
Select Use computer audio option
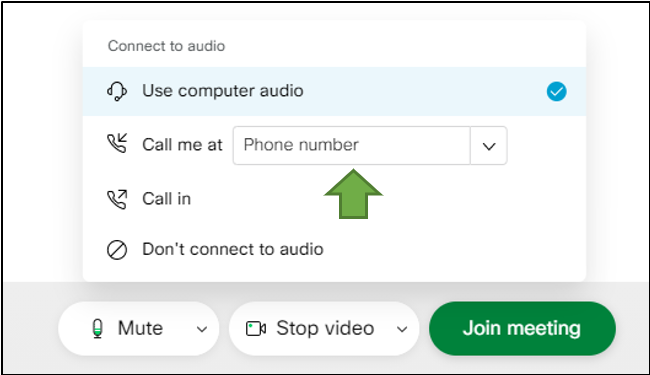tap(334, 91)
